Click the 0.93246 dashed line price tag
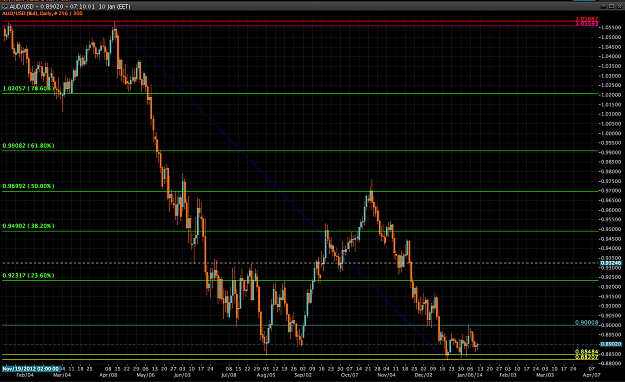 tap(611, 263)
